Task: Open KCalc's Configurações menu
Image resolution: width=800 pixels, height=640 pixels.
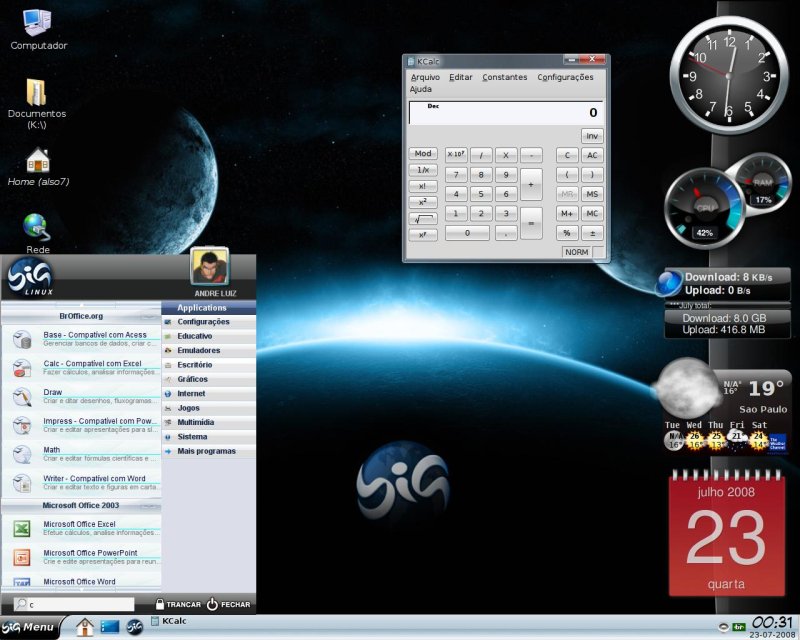Action: [565, 77]
